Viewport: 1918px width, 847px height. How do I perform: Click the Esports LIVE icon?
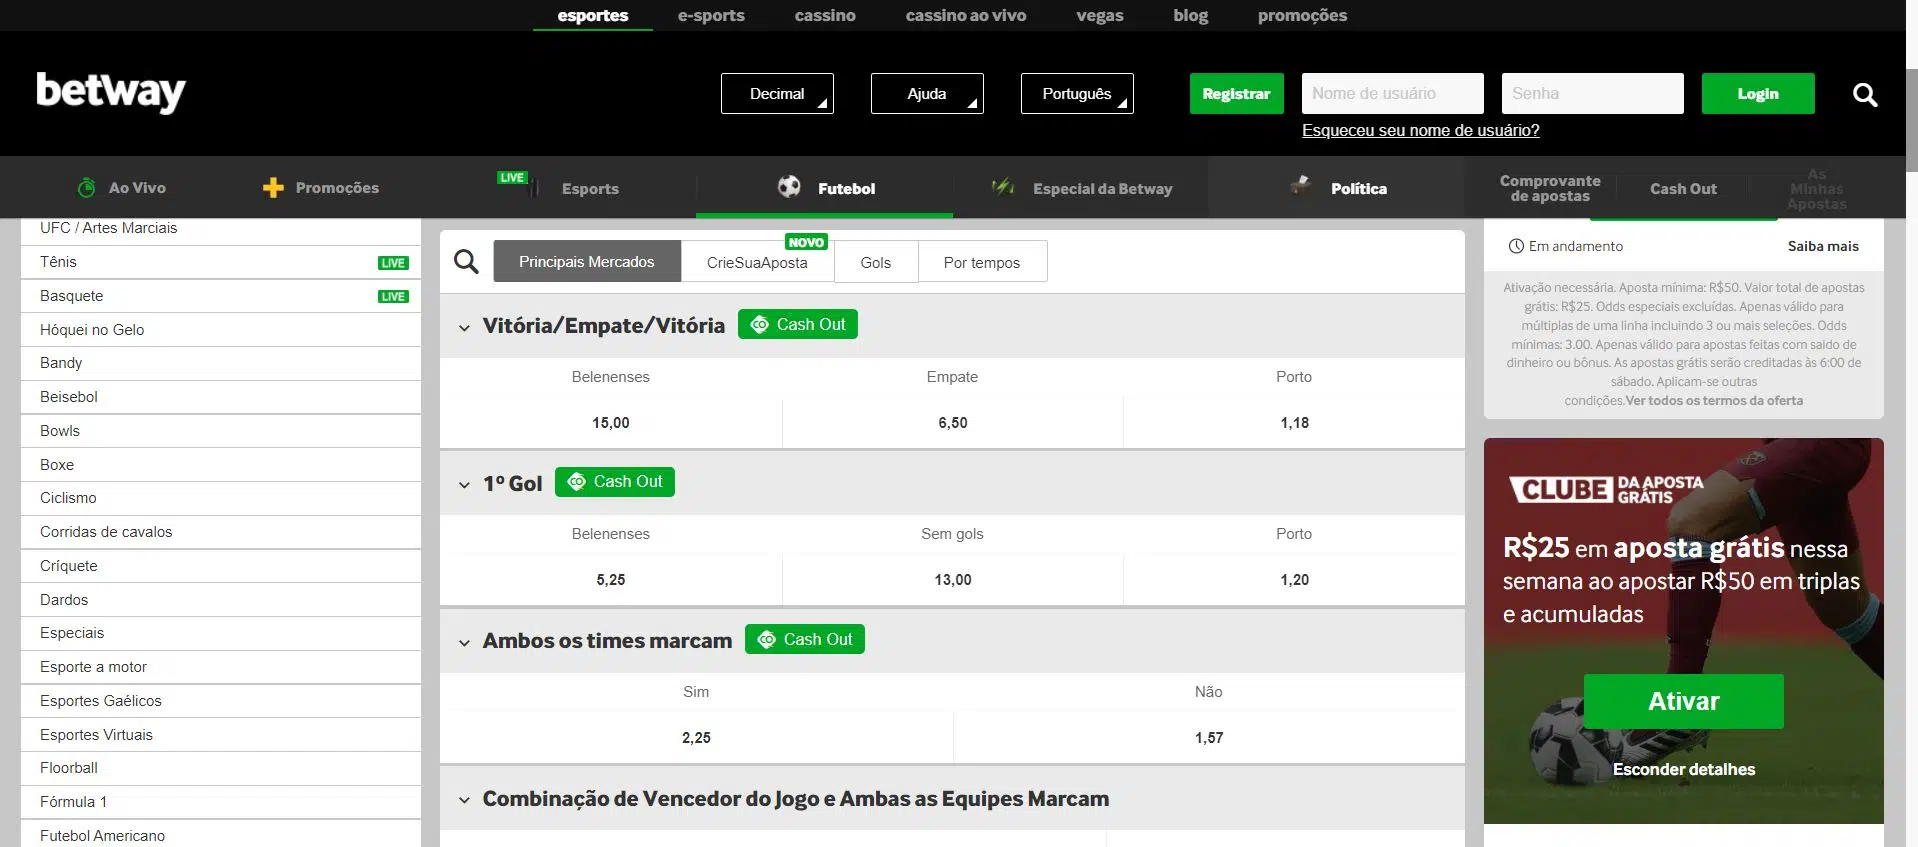(518, 183)
